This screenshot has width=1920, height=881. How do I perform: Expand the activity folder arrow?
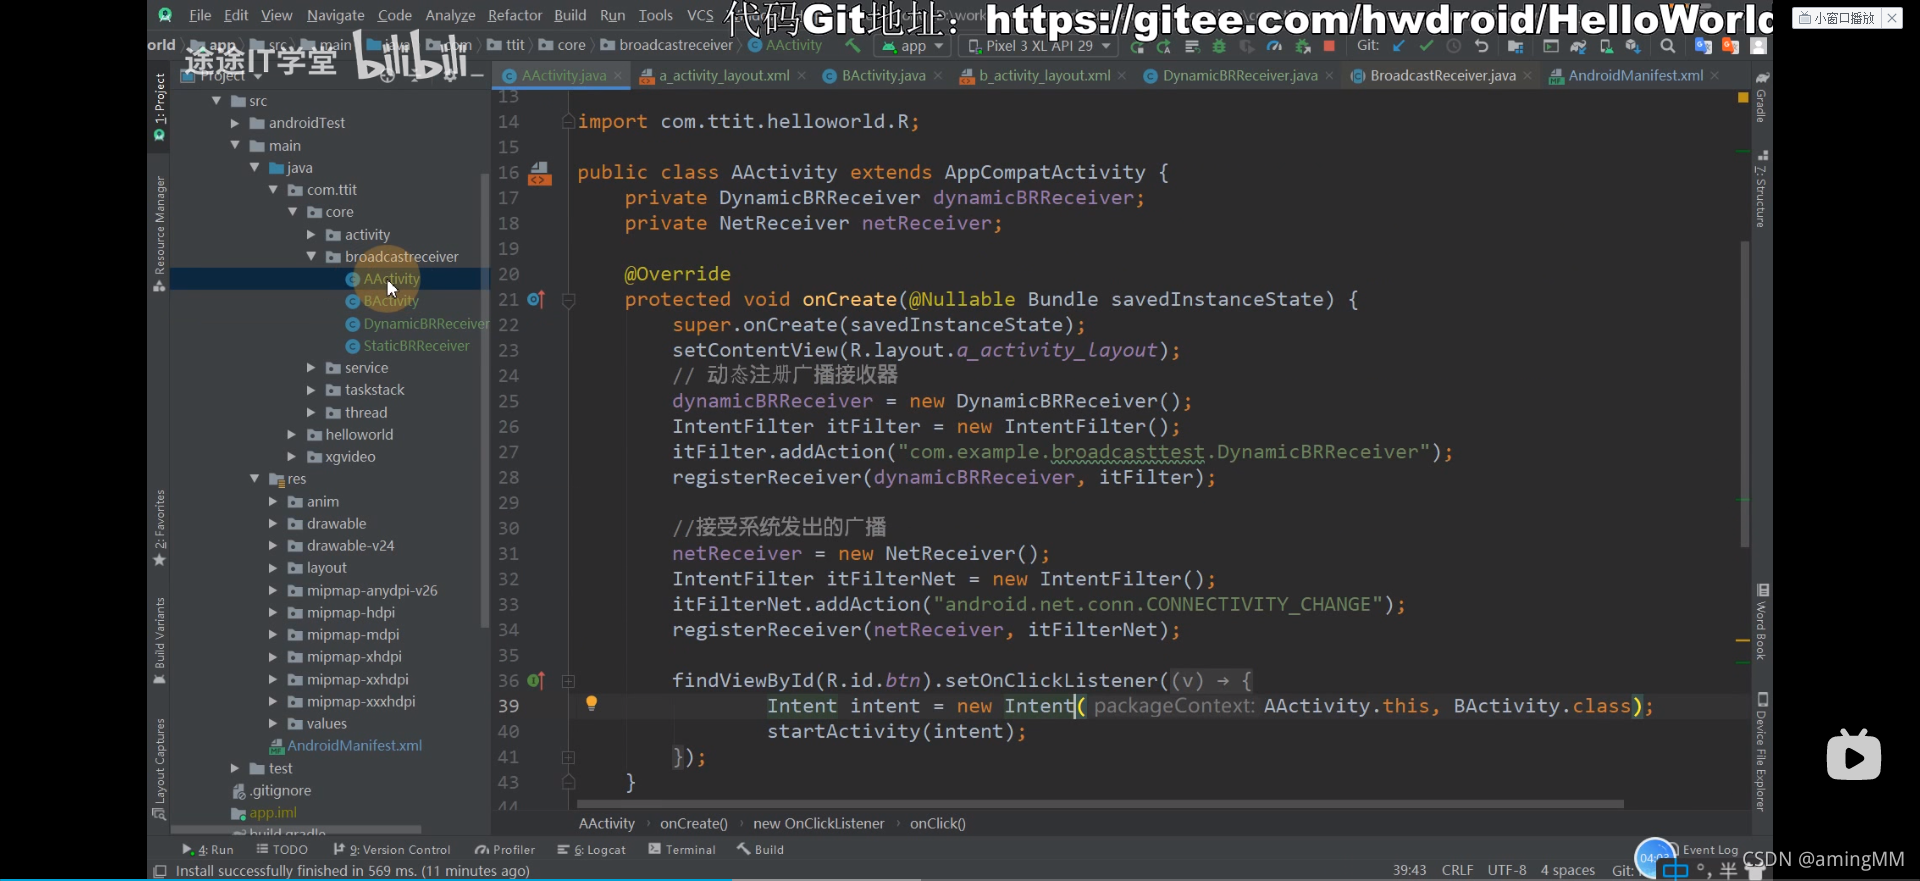click(311, 235)
